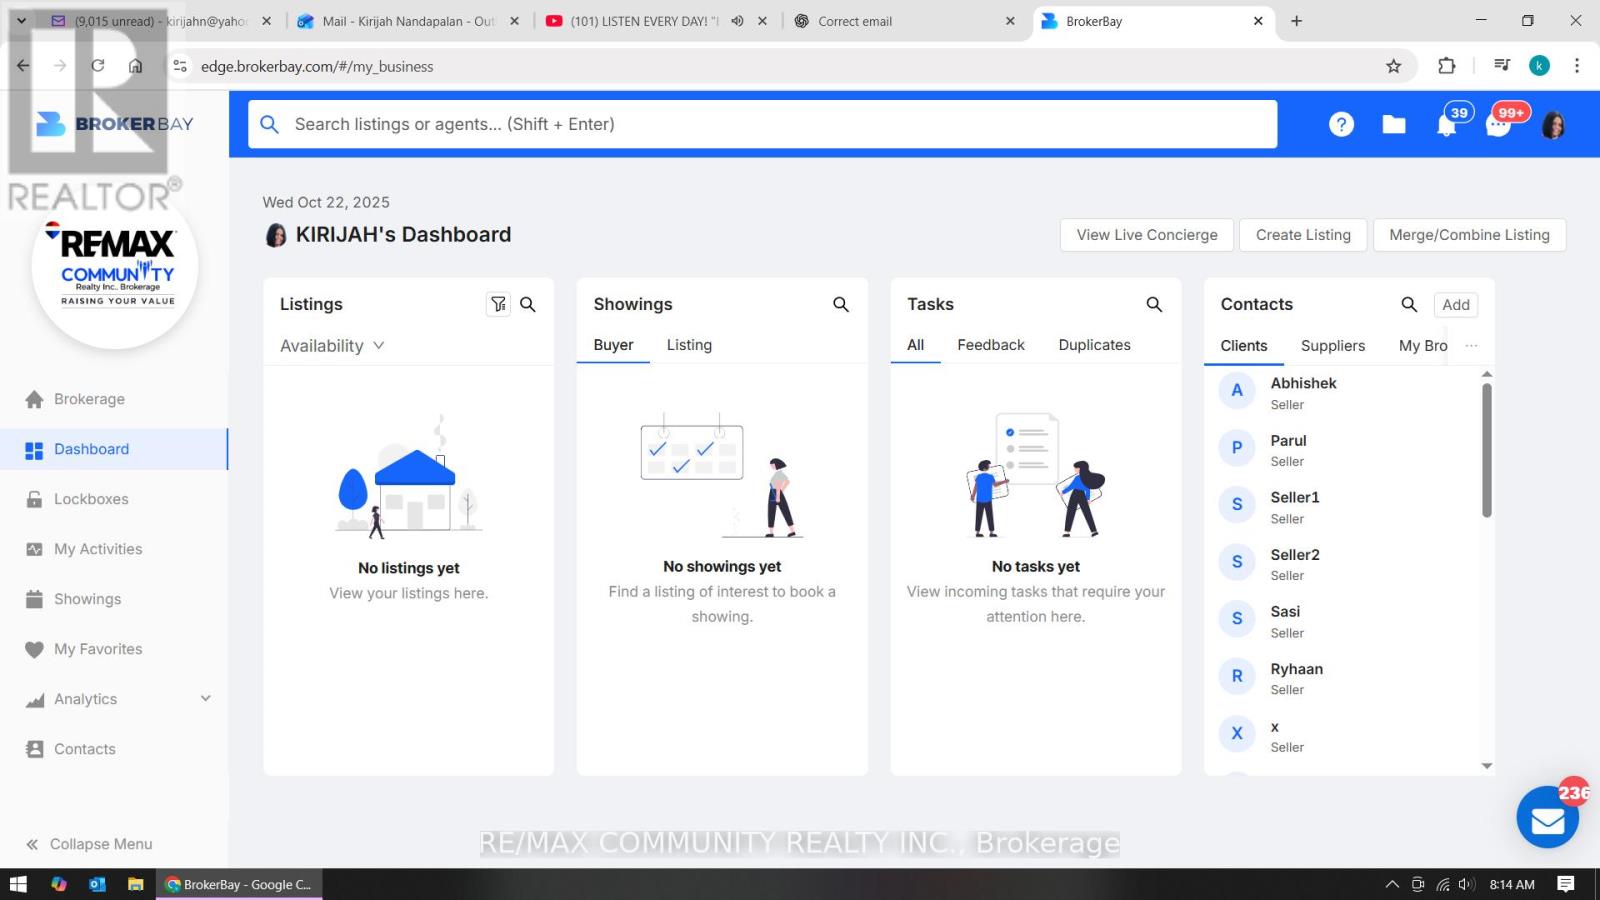
Task: Click the search icon in Showings panel
Action: click(841, 304)
